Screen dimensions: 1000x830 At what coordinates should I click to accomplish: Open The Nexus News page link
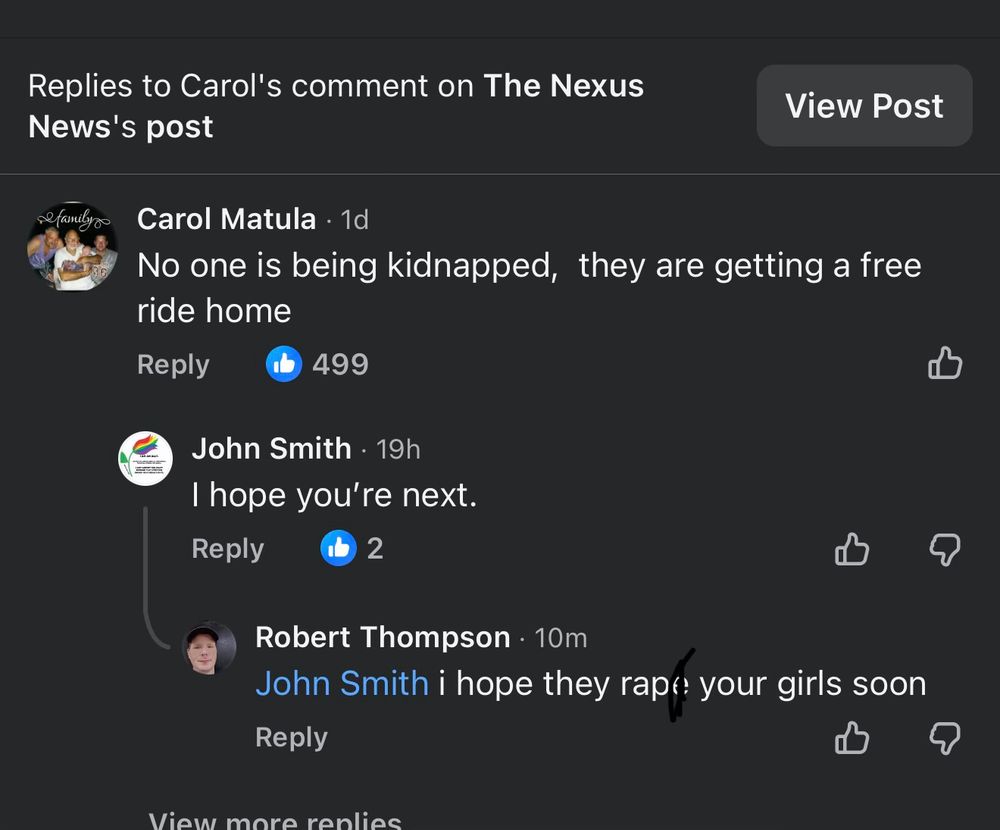[x=563, y=86]
